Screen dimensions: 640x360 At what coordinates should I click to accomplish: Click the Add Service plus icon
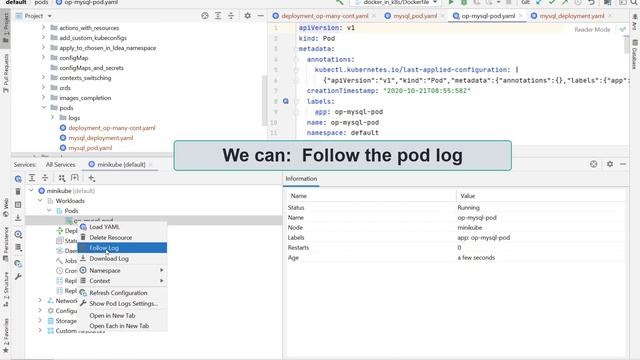(91, 178)
